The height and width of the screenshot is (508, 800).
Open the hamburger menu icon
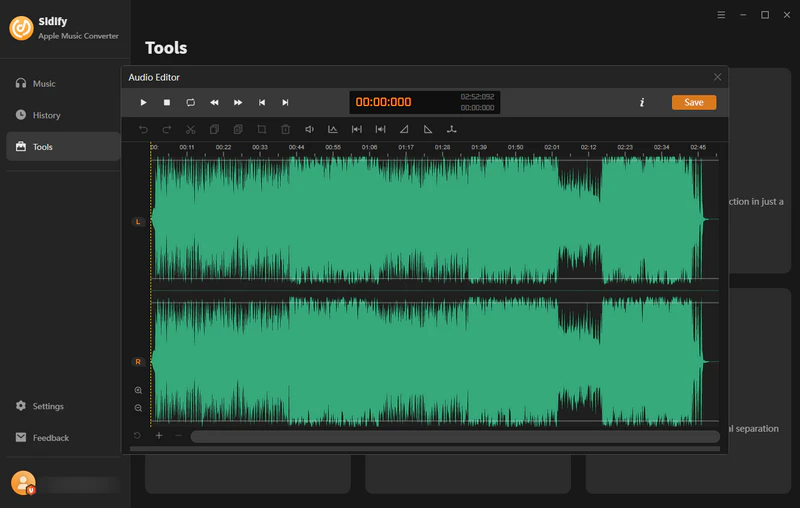(721, 15)
